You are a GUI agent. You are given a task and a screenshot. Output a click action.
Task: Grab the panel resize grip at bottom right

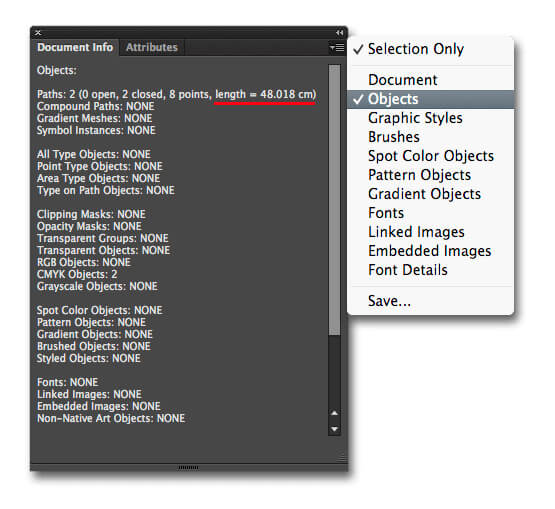tap(342, 457)
